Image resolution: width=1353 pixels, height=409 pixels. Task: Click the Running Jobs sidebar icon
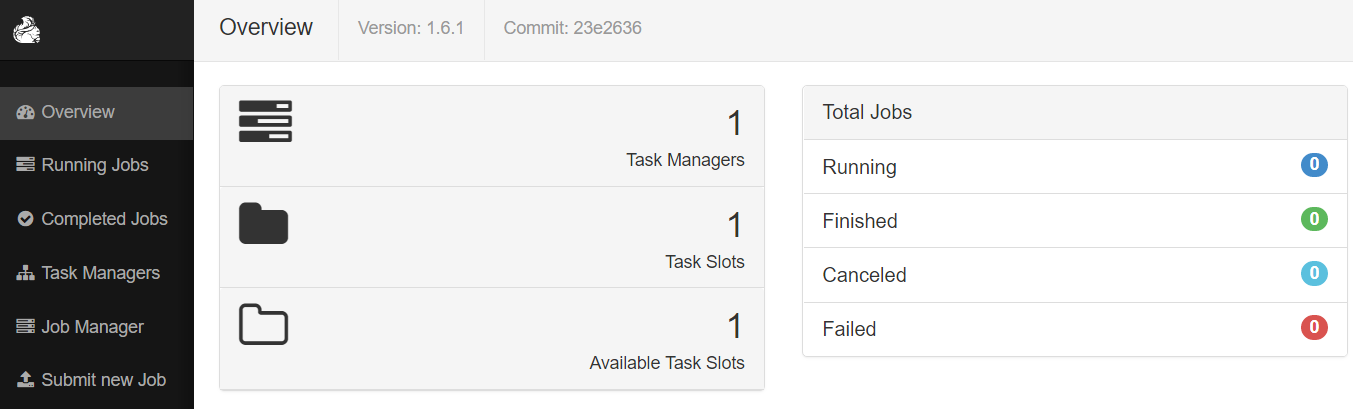click(26, 165)
